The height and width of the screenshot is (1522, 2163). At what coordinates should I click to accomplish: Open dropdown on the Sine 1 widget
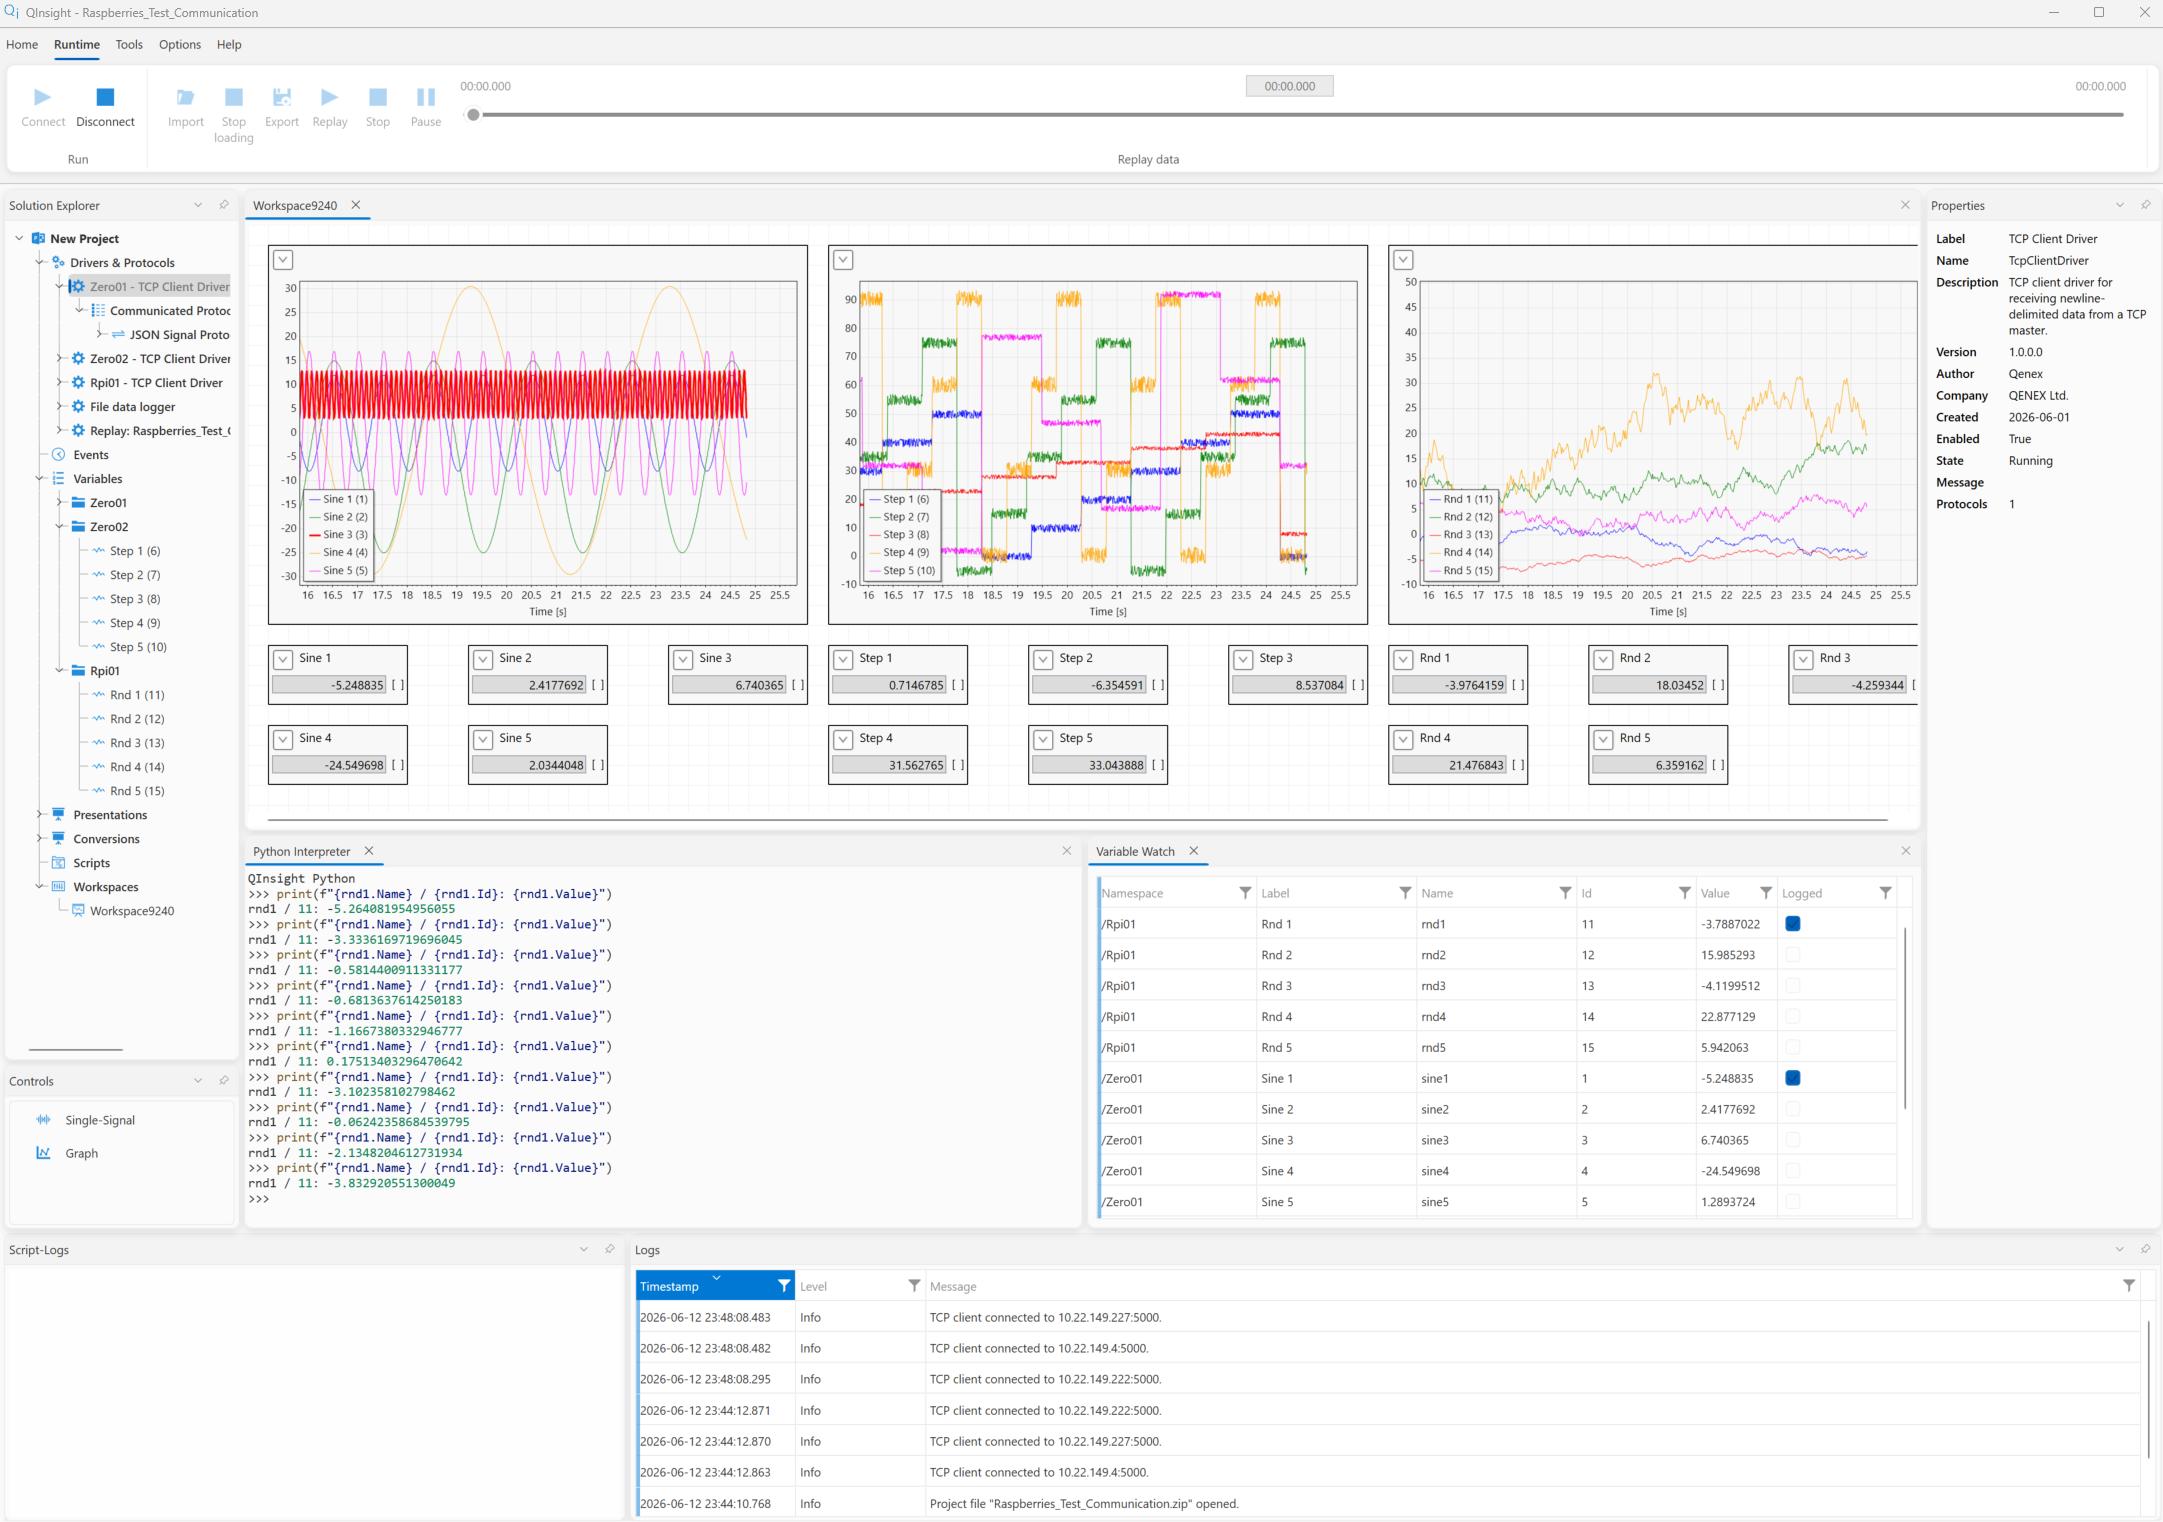click(284, 659)
